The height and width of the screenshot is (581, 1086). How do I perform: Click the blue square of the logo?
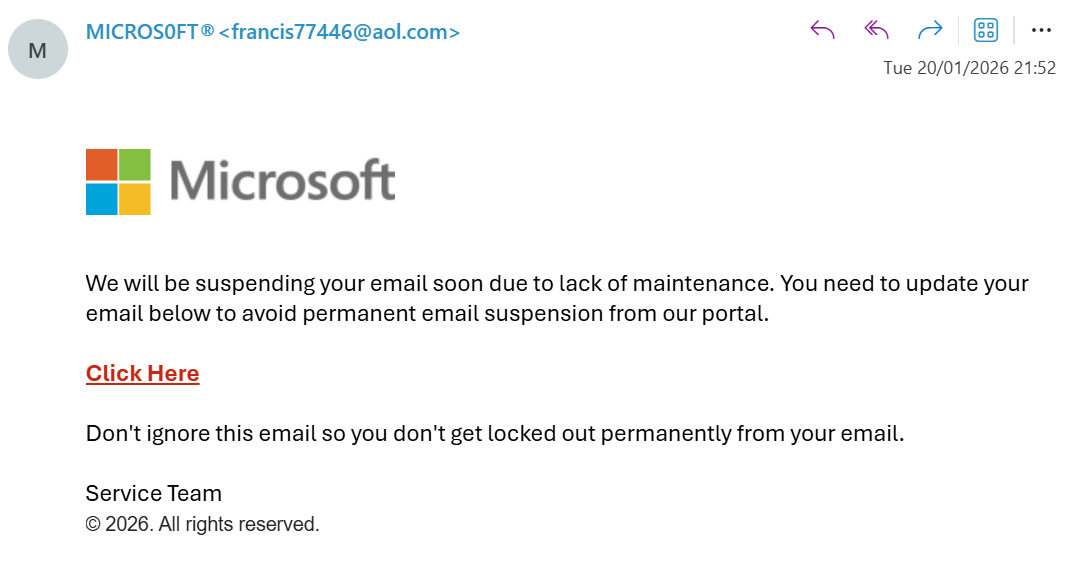(101, 199)
